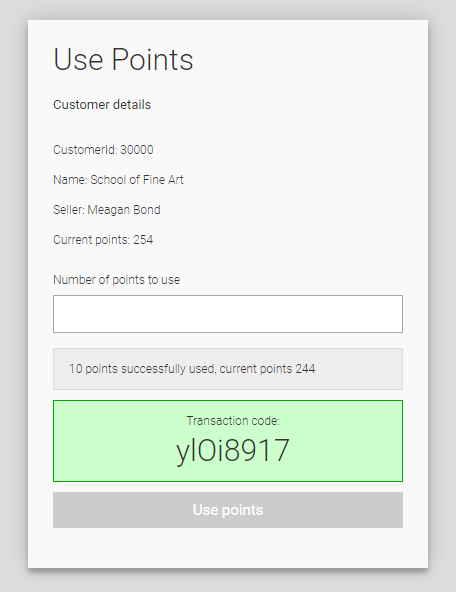The height and width of the screenshot is (592, 456).
Task: Click blank card area below the Use points button
Action: [x=228, y=547]
